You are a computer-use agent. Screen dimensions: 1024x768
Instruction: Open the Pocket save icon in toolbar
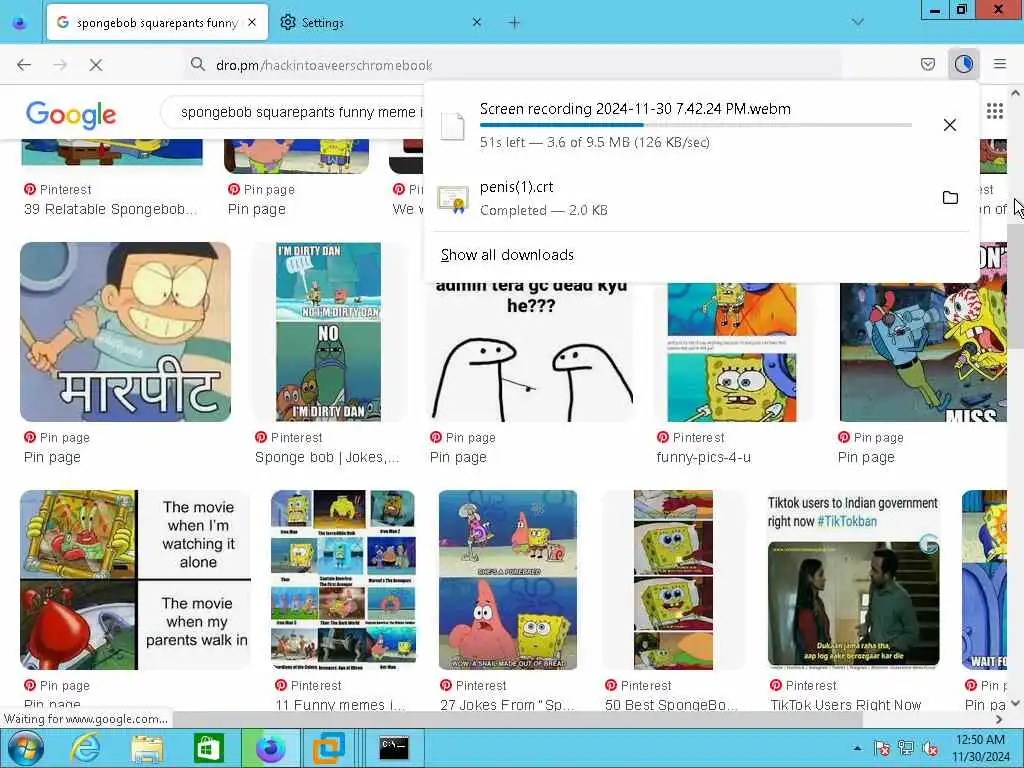pos(927,64)
